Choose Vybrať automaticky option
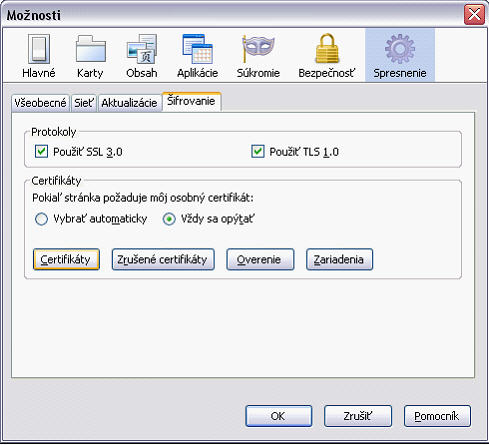Image resolution: width=489 pixels, height=445 pixels. coord(41,219)
